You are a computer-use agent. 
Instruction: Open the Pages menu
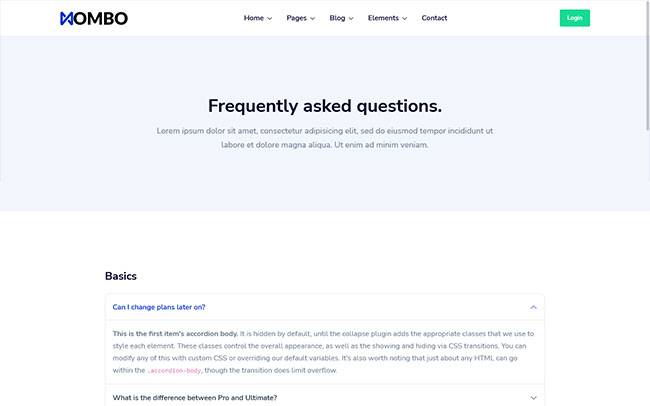296,18
